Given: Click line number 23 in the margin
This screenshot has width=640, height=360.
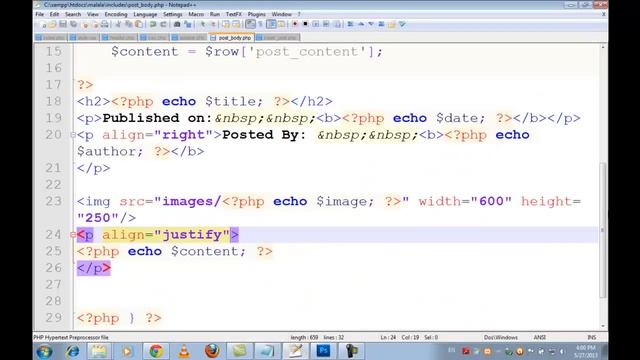Looking at the screenshot, I should 53,201.
